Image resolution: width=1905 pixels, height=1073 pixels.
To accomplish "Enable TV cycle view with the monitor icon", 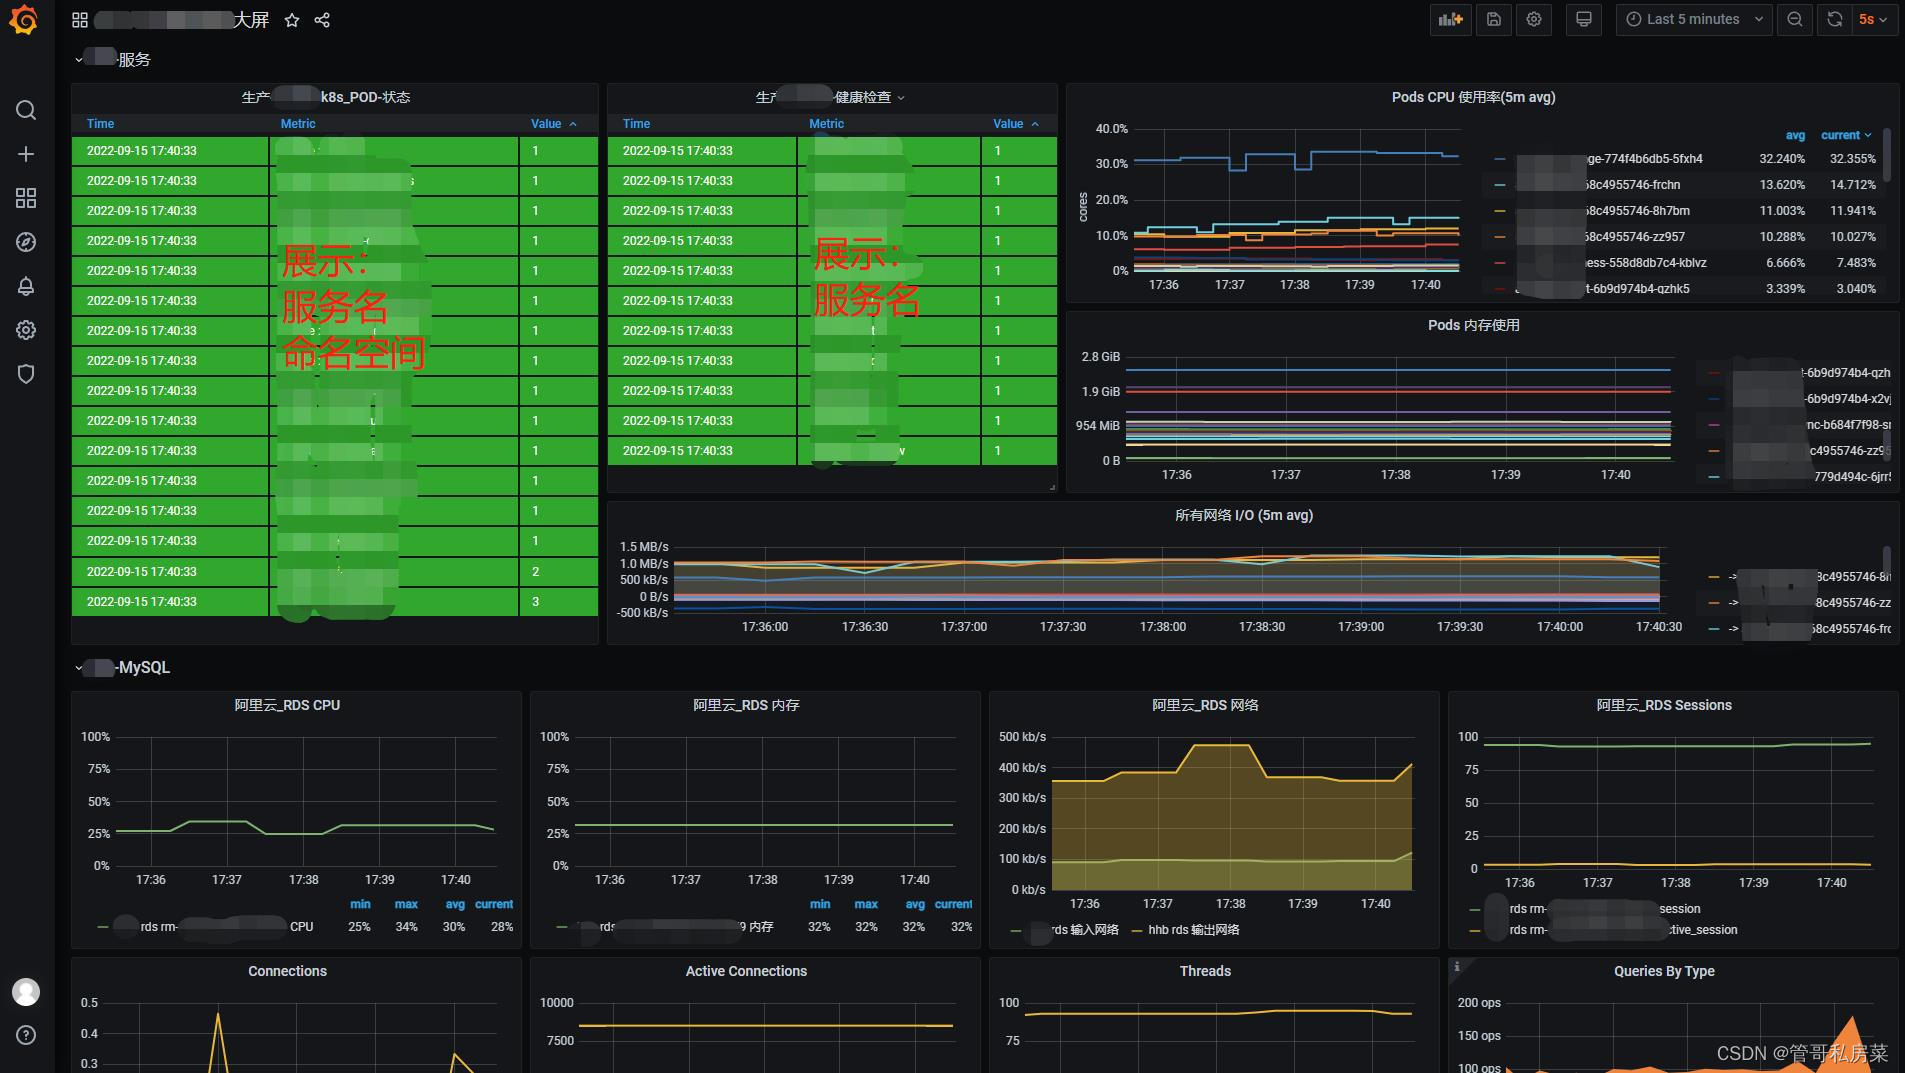I will coord(1583,19).
